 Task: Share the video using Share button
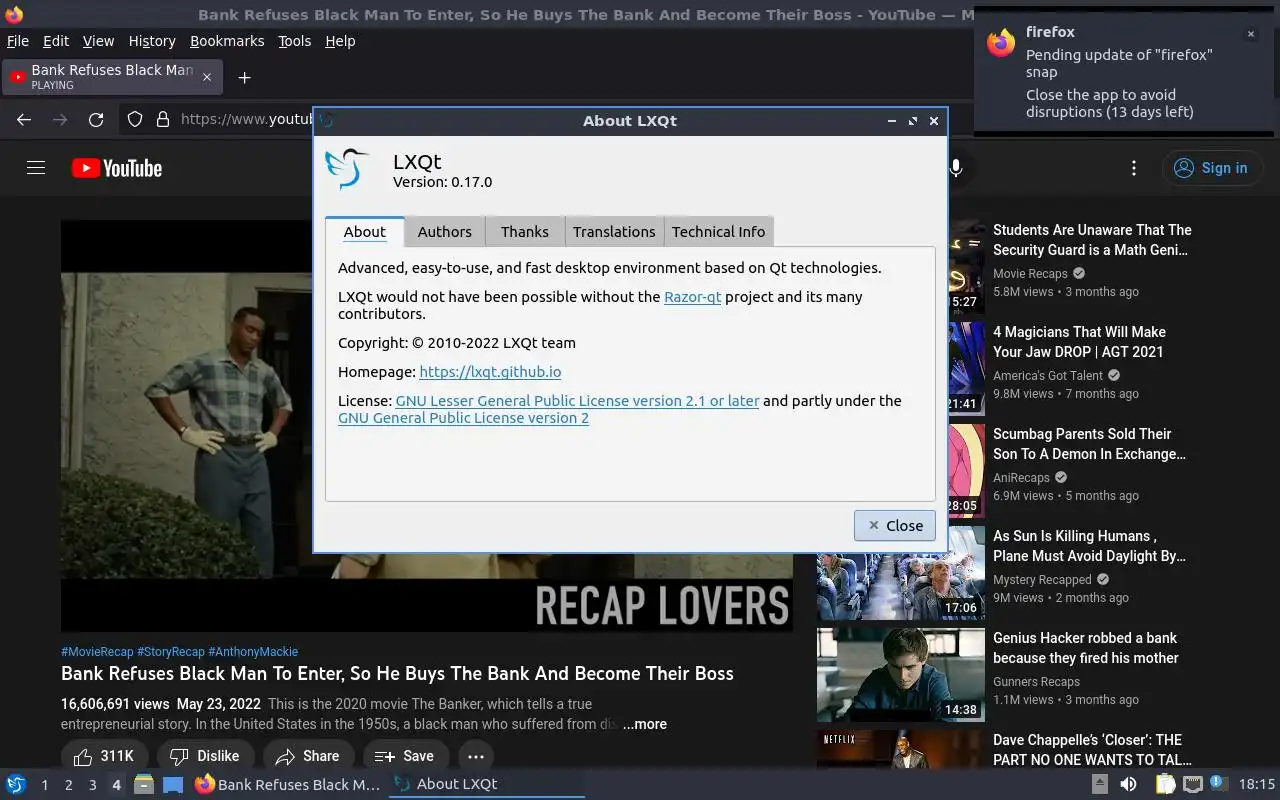[308, 756]
